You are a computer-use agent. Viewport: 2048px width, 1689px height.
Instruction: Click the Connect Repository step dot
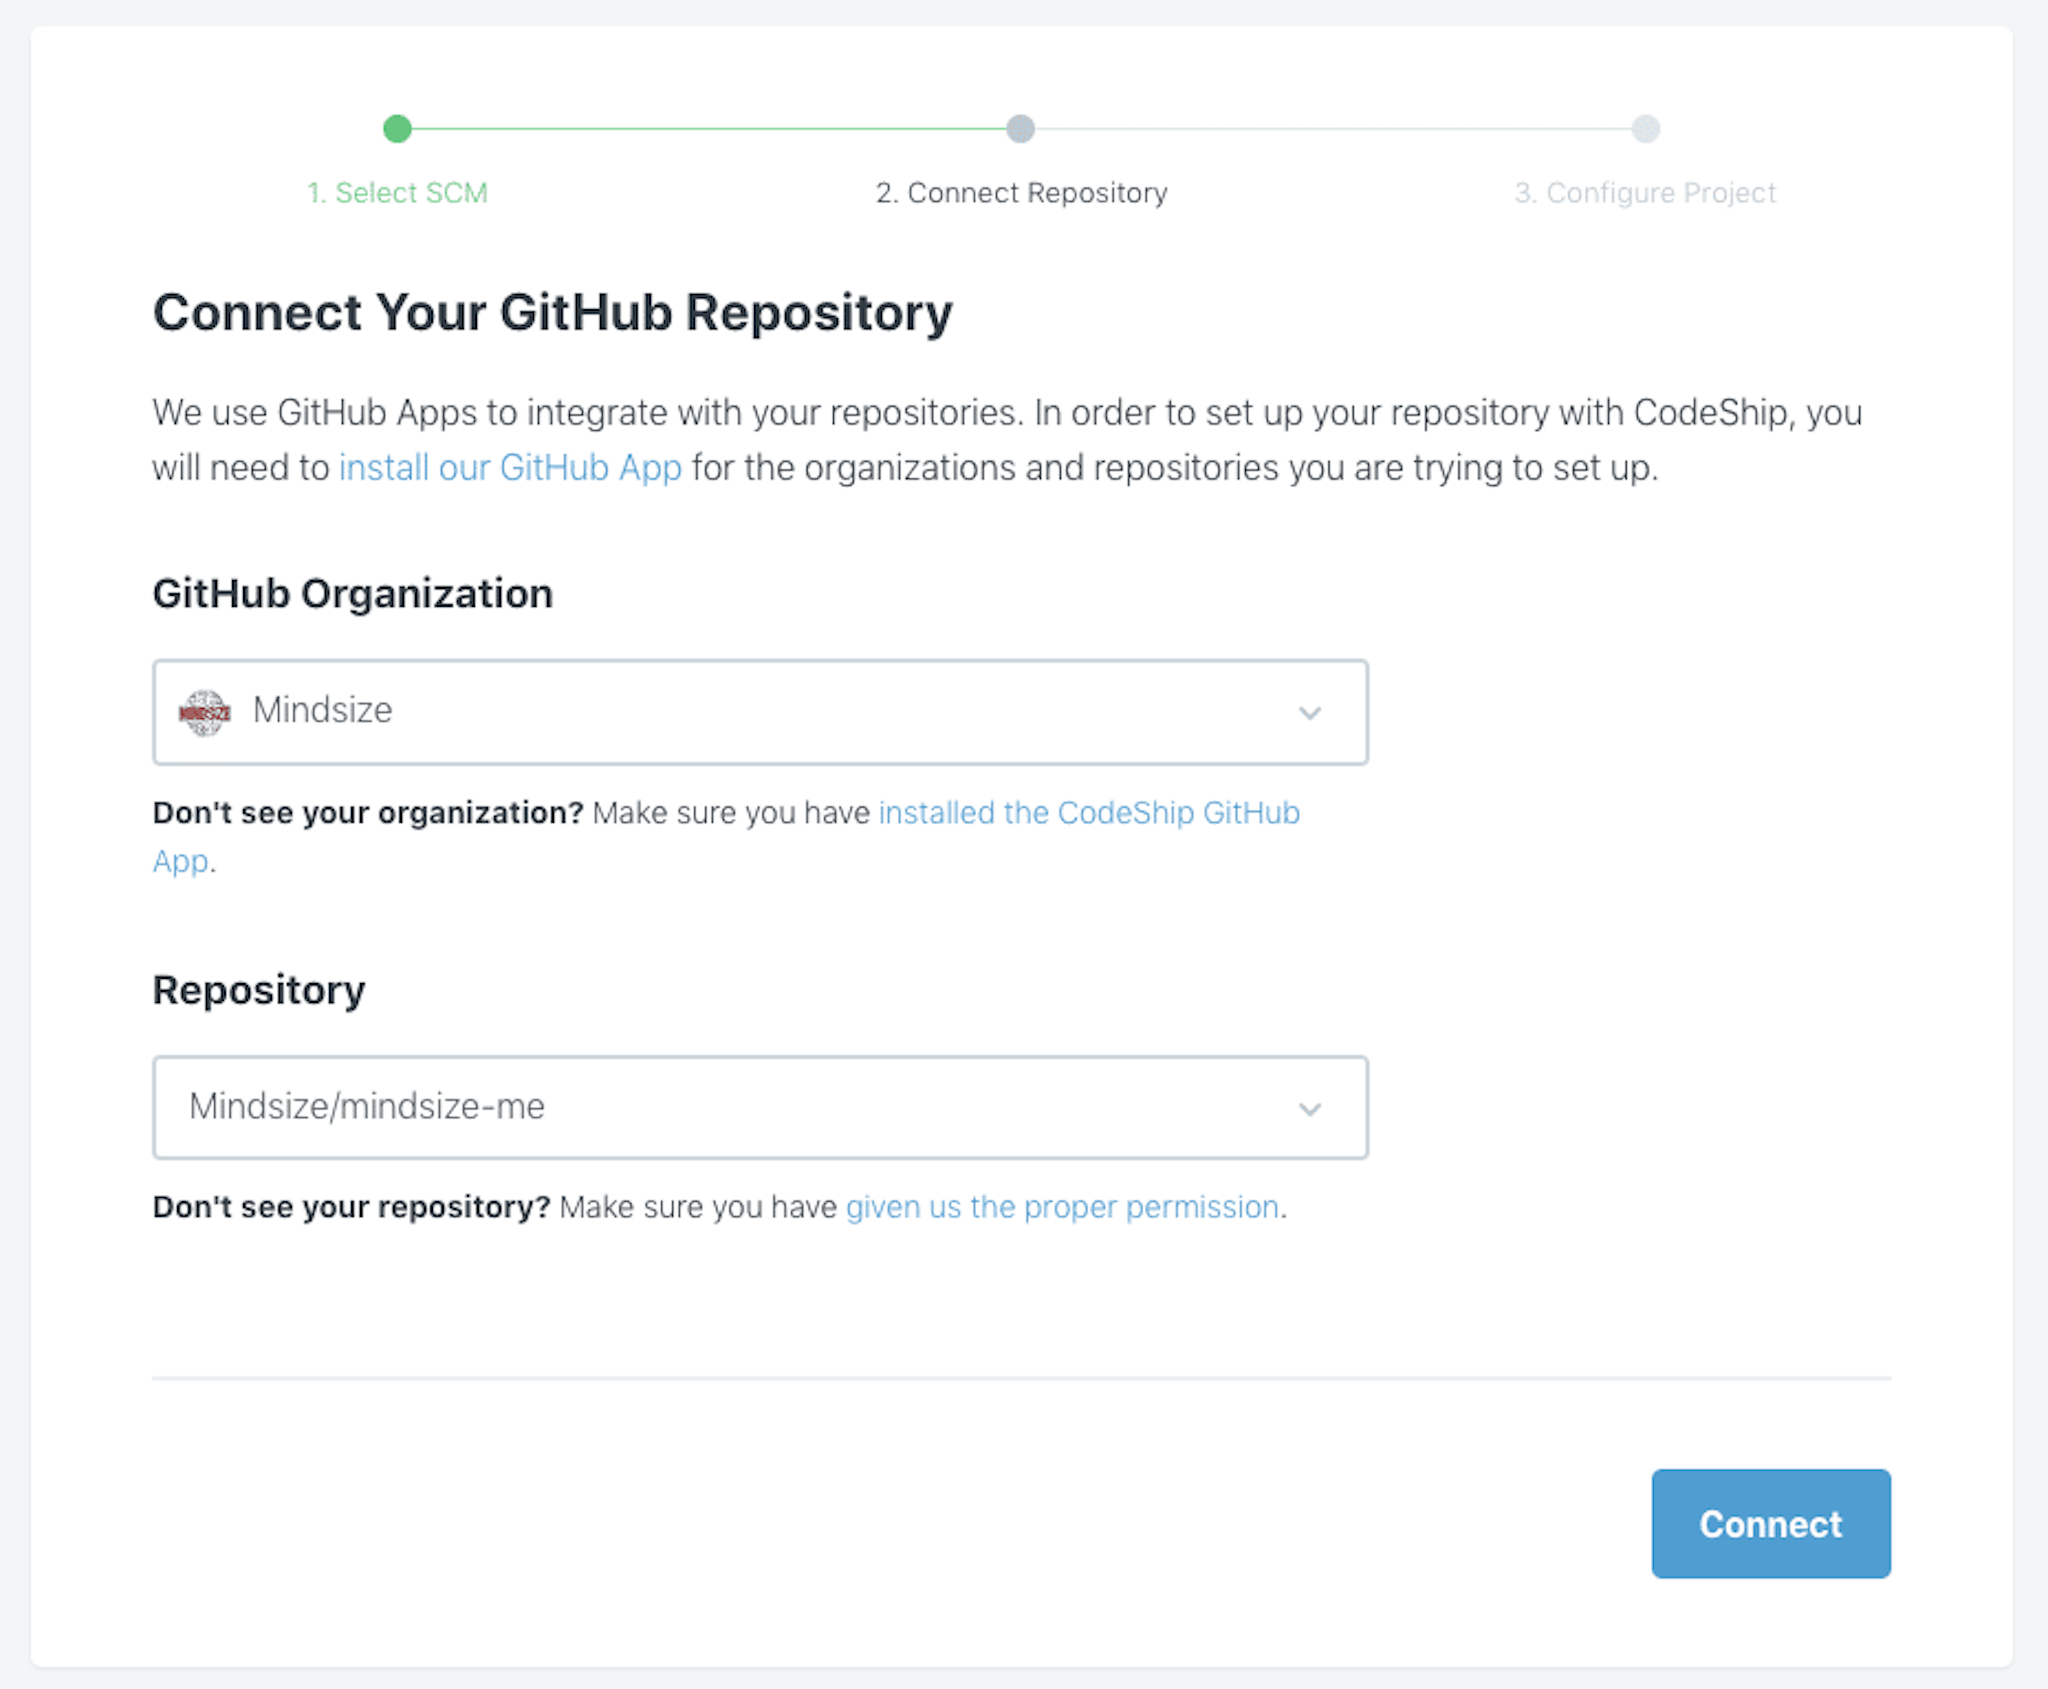click(x=1020, y=129)
